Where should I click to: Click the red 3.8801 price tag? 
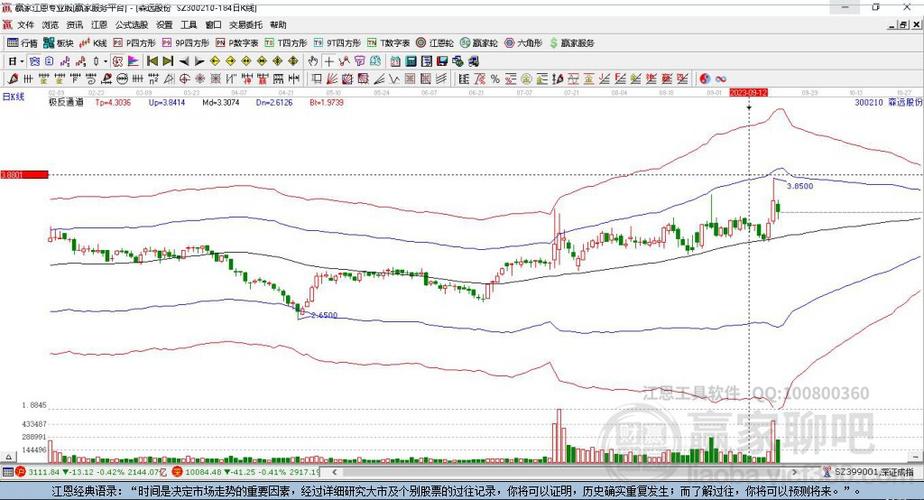tap(24, 175)
